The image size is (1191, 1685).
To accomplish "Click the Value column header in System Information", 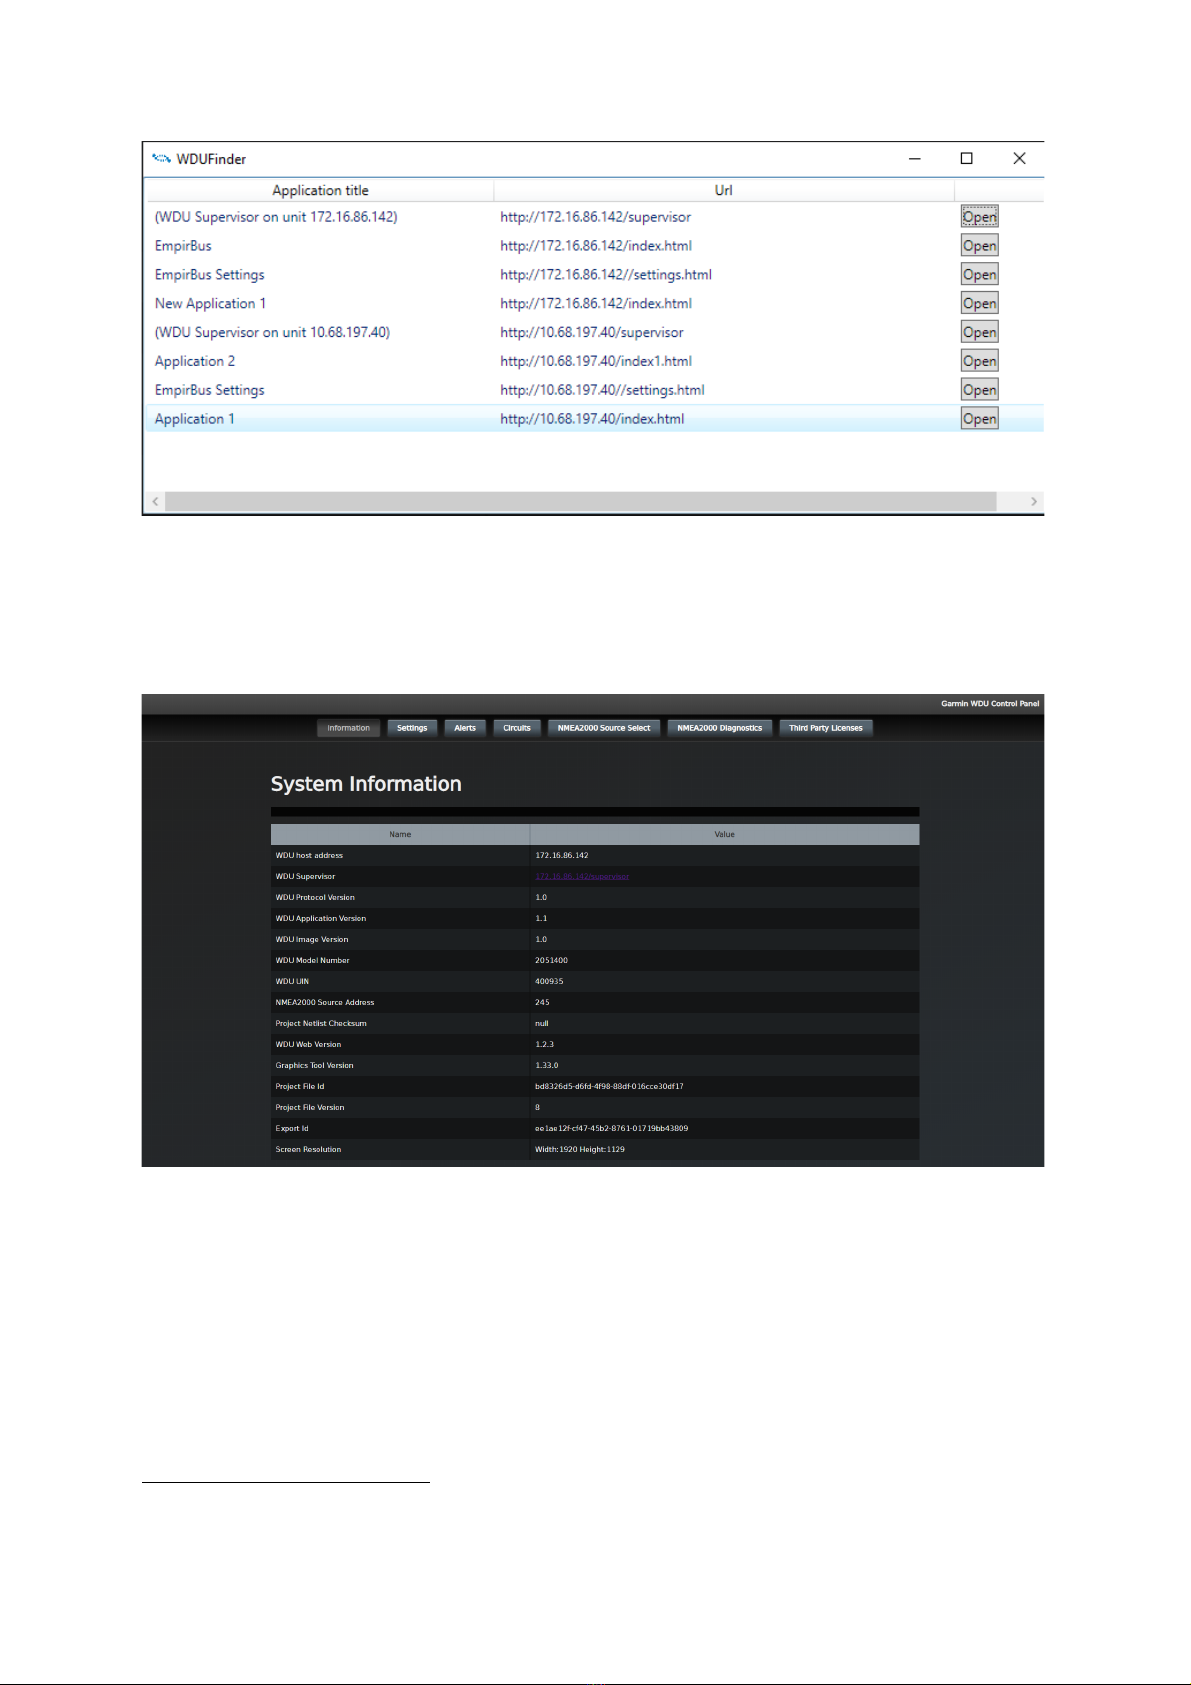I will pos(725,834).
